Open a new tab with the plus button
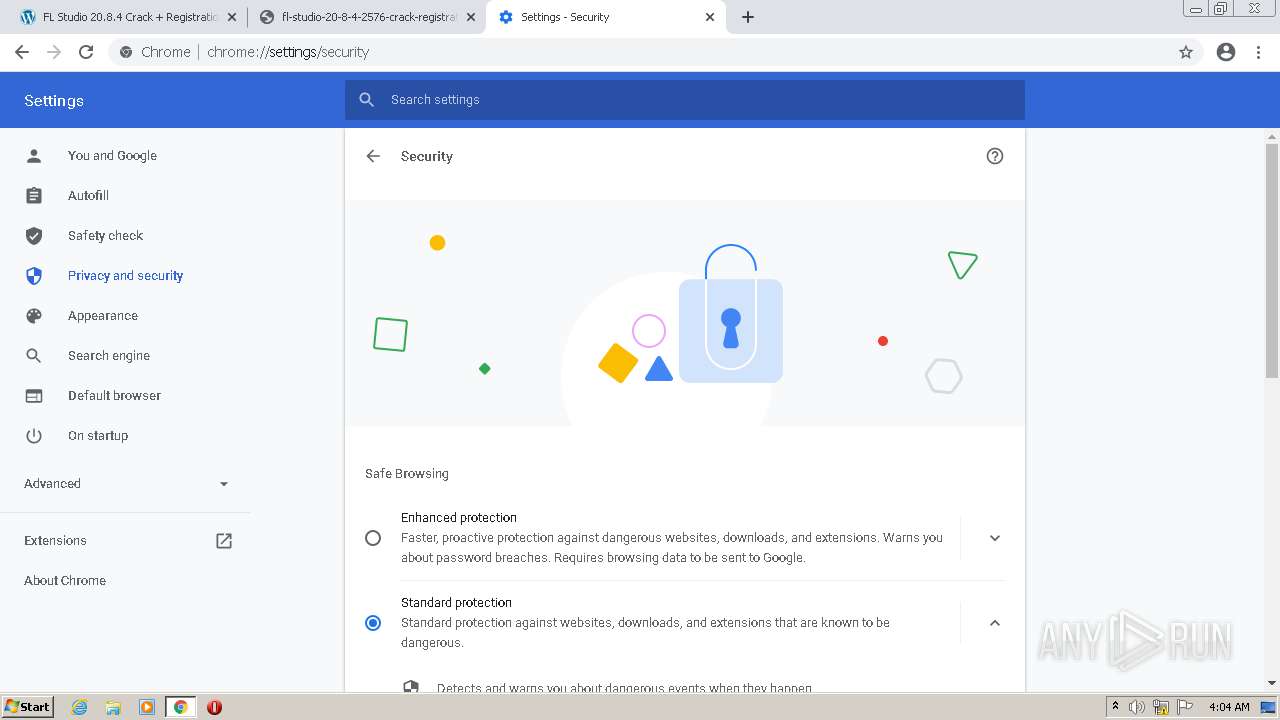Image resolution: width=1280 pixels, height=720 pixels. click(748, 17)
